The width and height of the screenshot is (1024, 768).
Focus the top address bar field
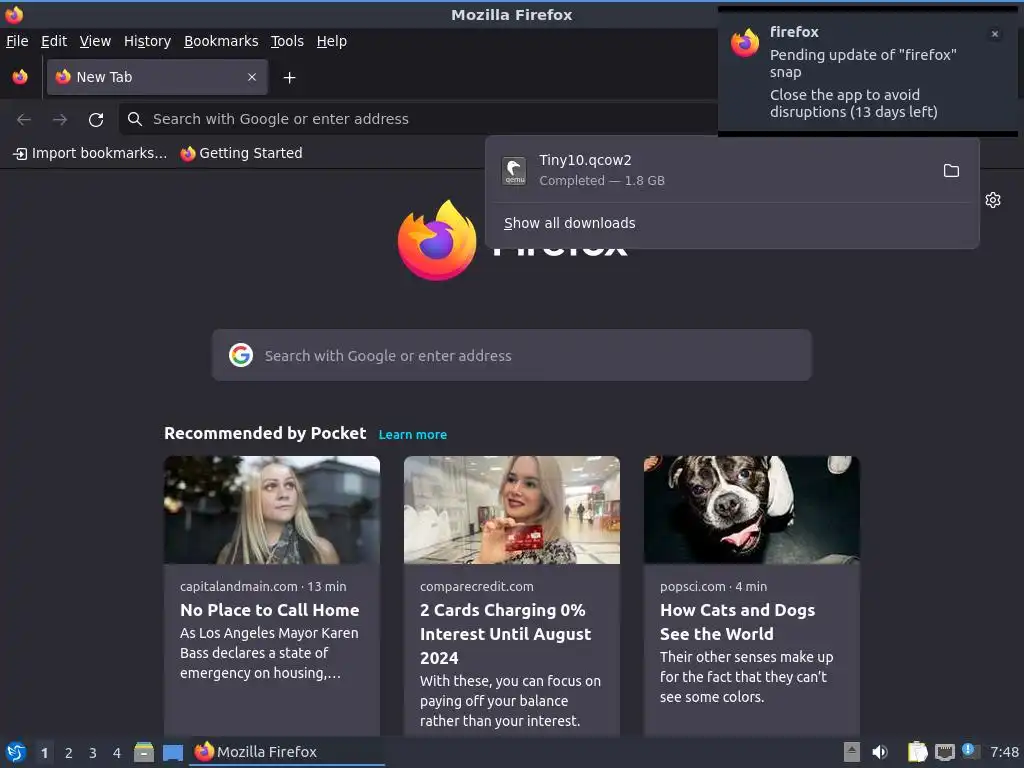pos(418,119)
